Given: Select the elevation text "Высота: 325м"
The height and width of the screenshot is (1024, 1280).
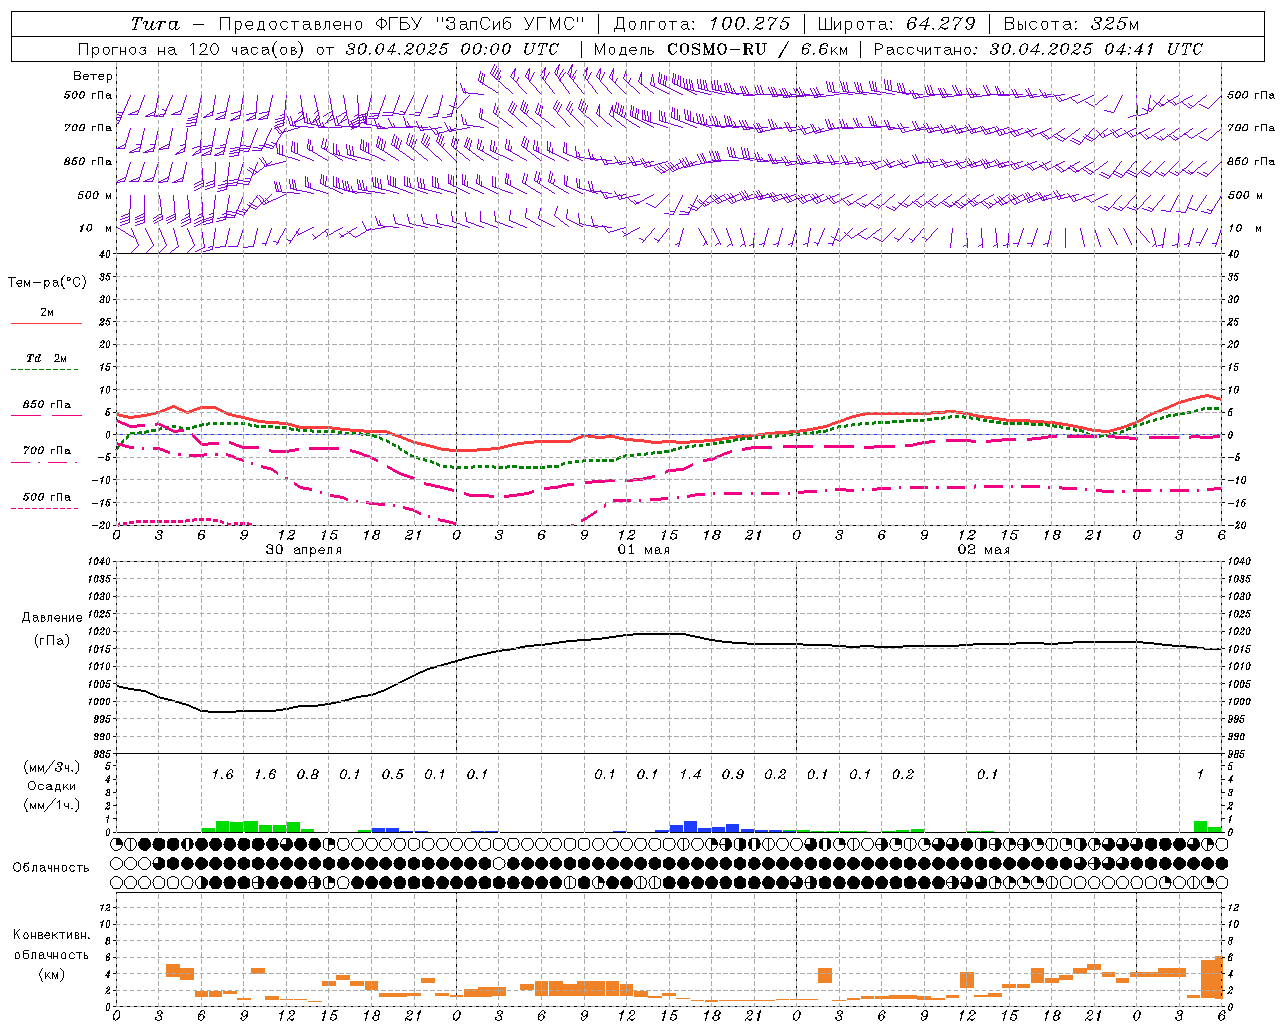Looking at the screenshot, I should (x=1071, y=24).
